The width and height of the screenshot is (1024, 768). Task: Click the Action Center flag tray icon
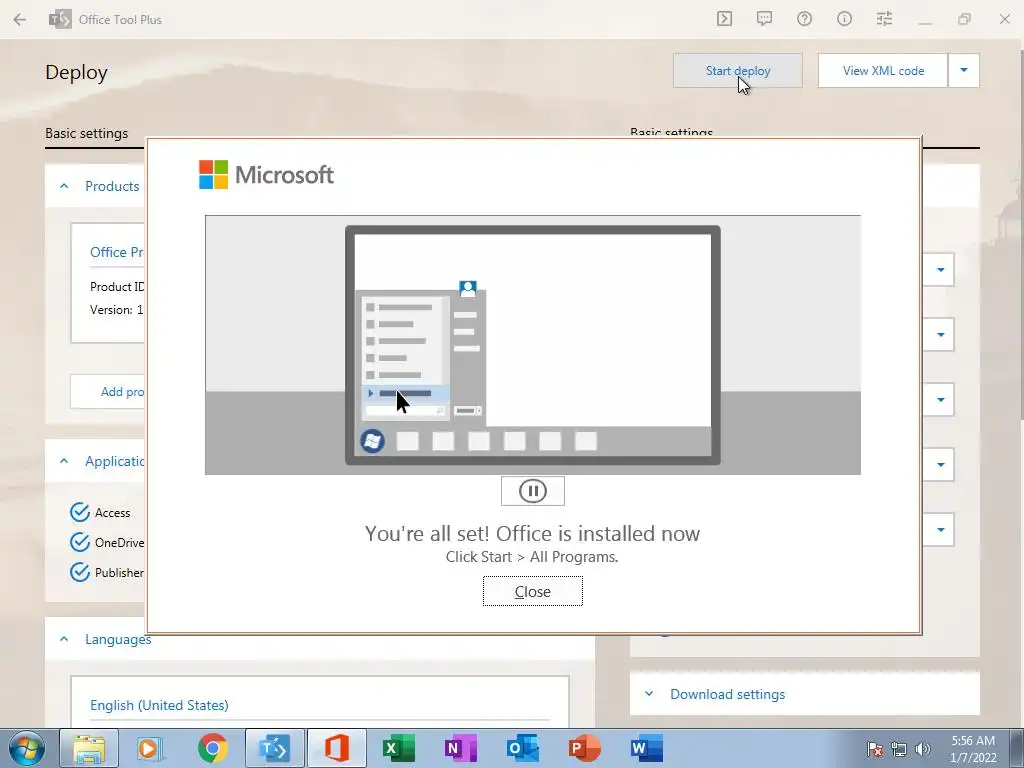[x=875, y=749]
